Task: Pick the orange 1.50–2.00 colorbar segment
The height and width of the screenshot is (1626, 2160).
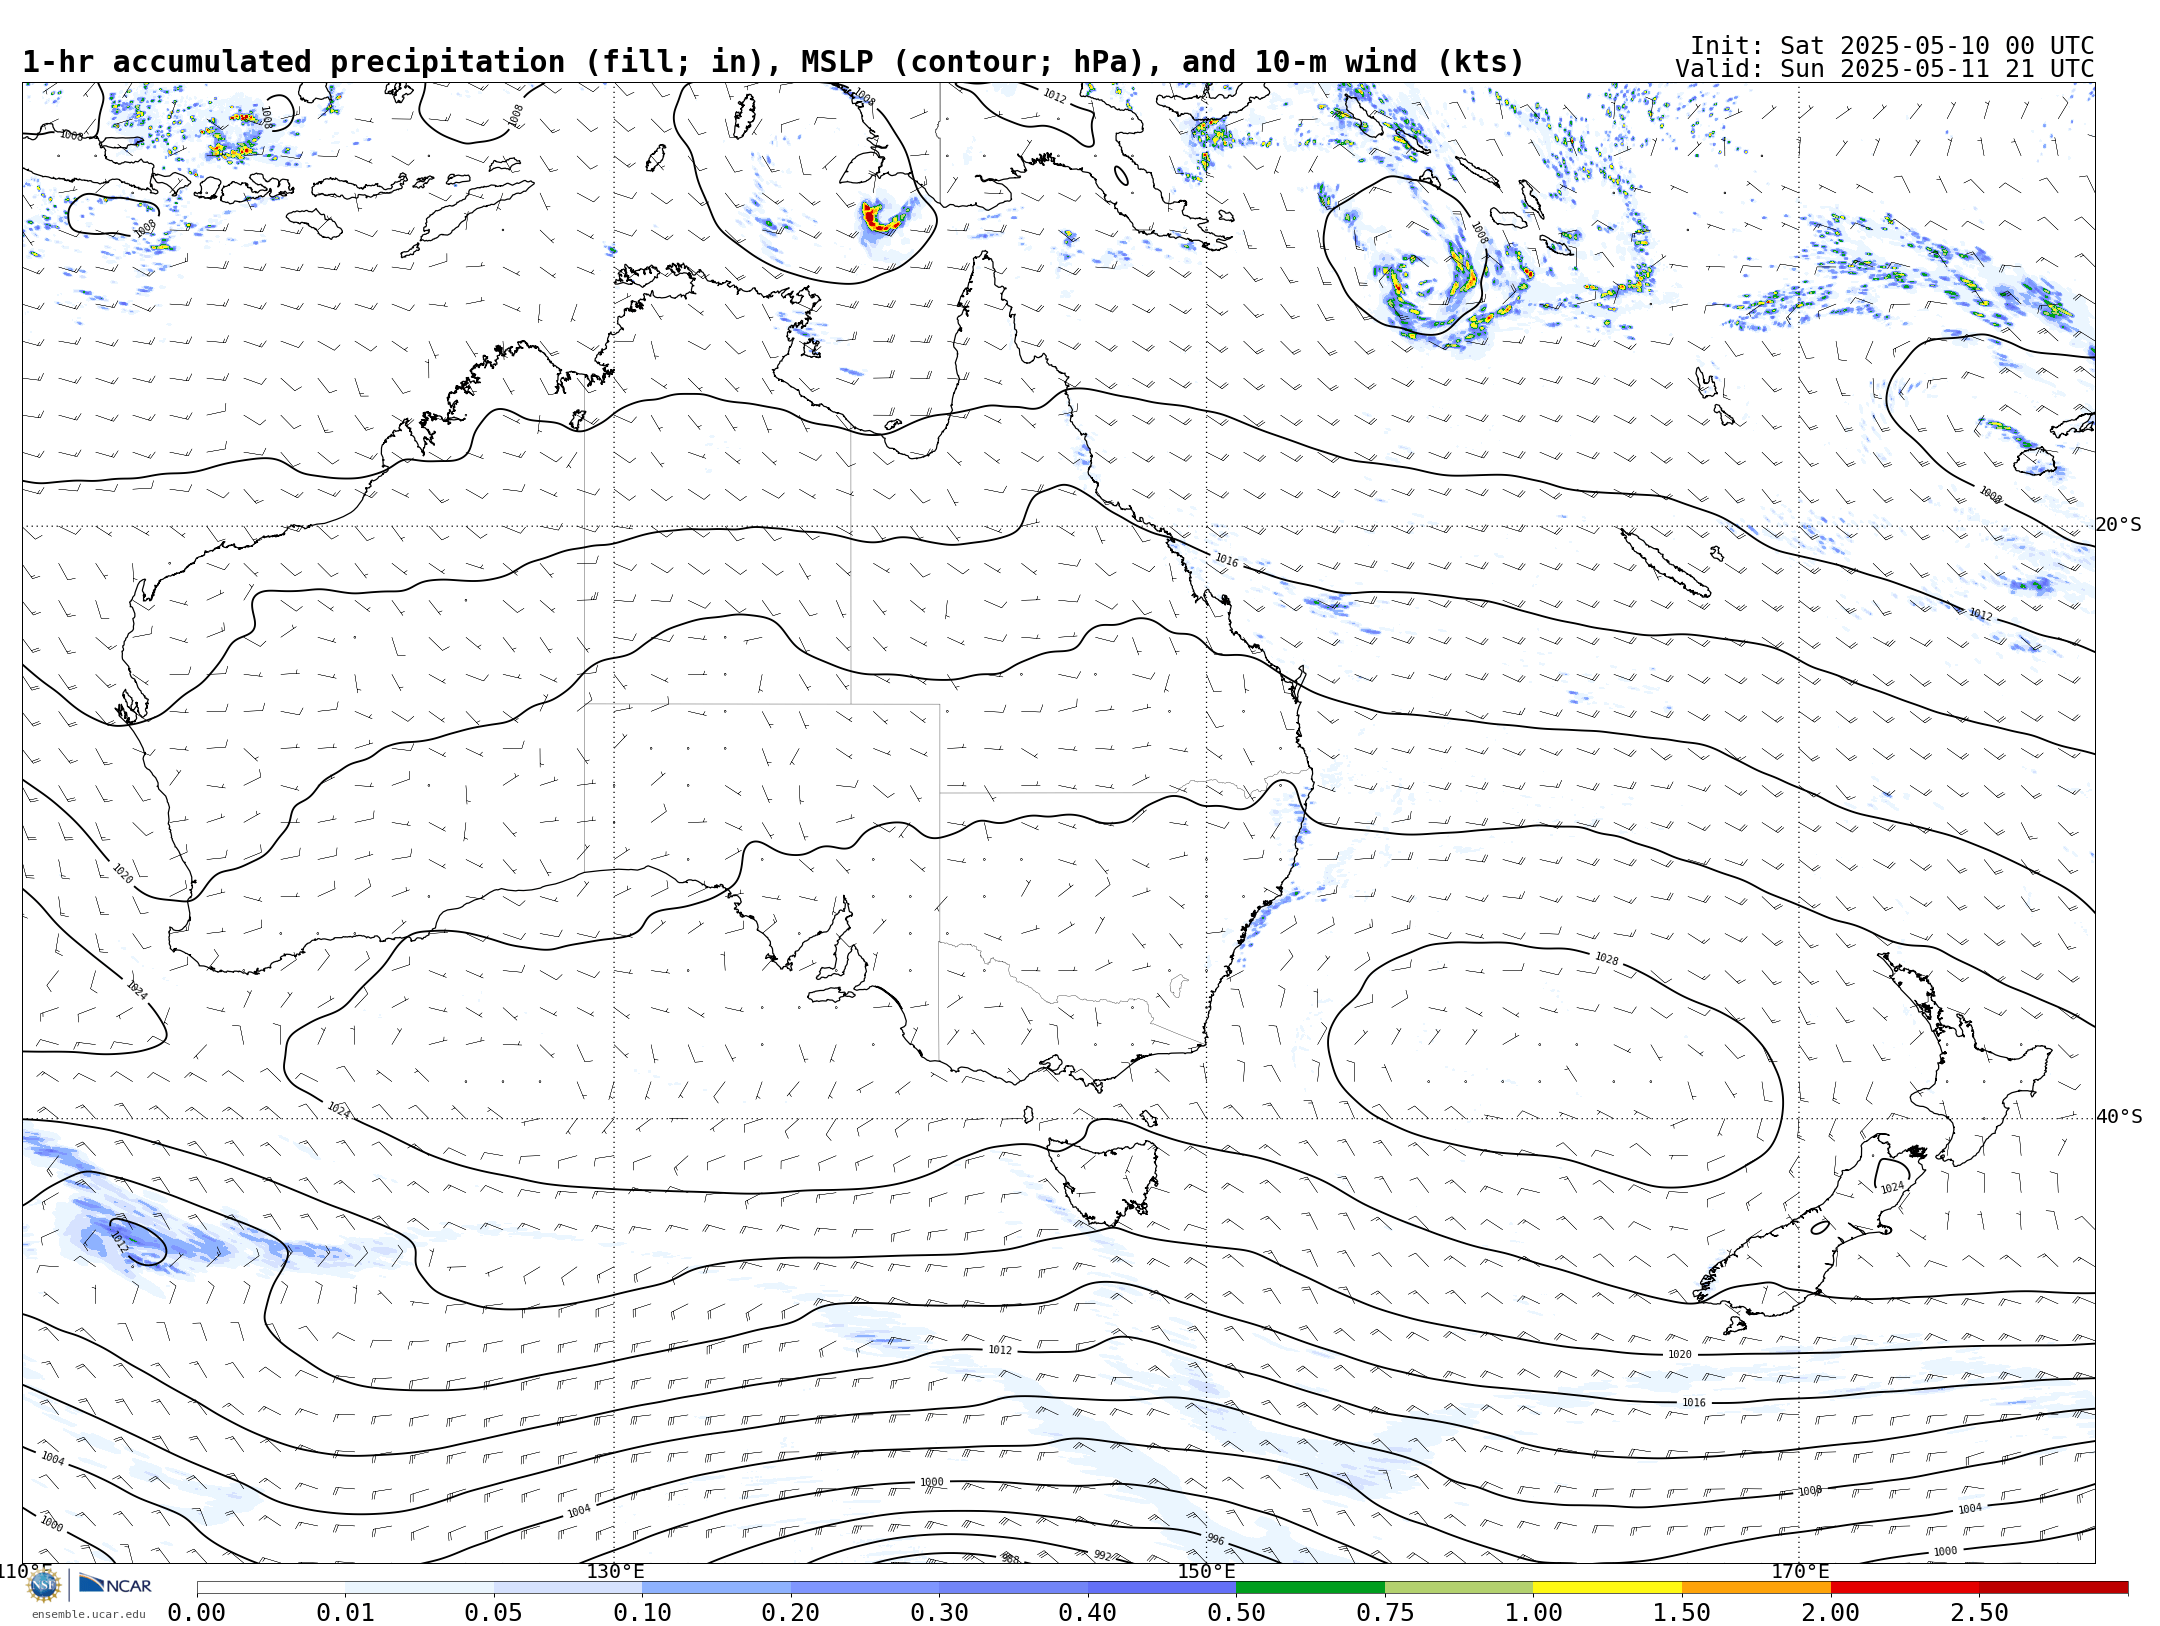Action: (1756, 1587)
